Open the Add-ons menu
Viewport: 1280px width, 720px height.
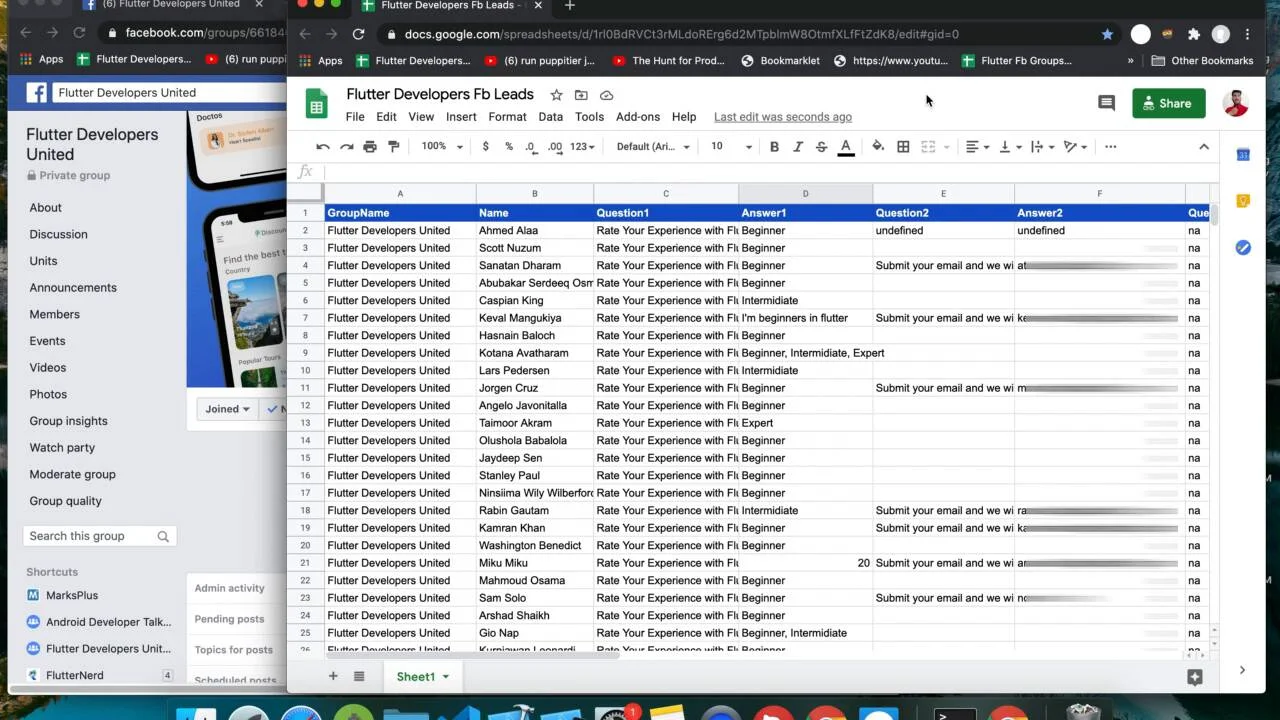coord(638,117)
